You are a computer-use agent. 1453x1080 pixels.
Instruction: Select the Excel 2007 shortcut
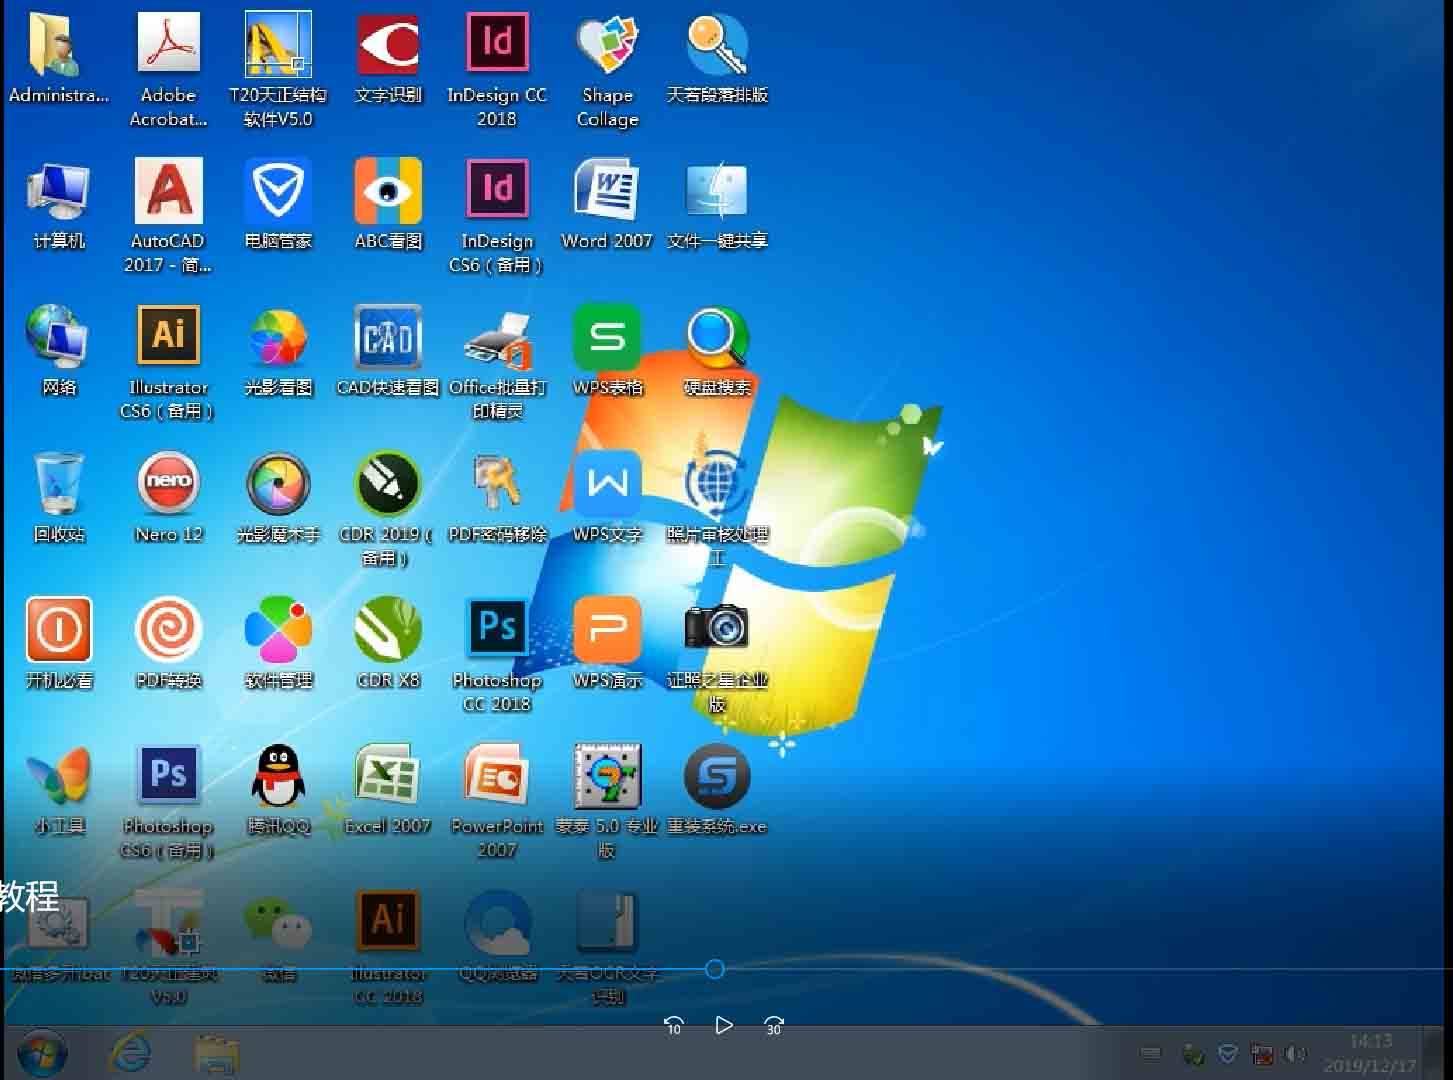[388, 776]
